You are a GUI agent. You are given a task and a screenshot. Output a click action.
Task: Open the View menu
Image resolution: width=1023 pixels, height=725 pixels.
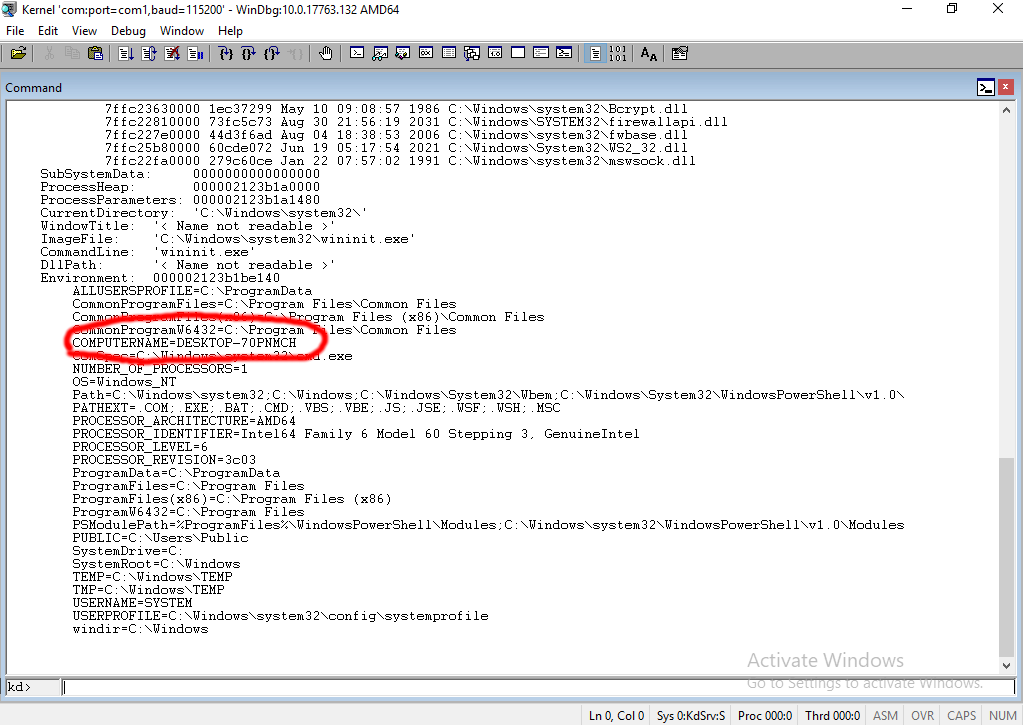pyautogui.click(x=84, y=31)
